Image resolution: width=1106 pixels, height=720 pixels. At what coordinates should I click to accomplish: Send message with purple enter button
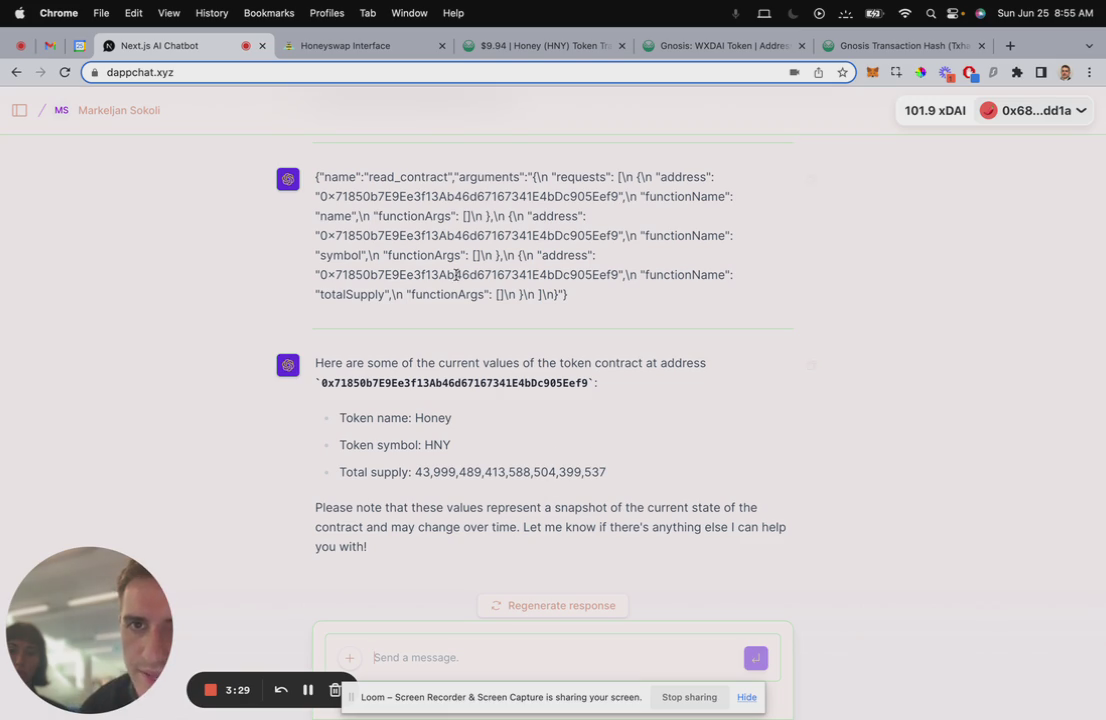tap(755, 658)
